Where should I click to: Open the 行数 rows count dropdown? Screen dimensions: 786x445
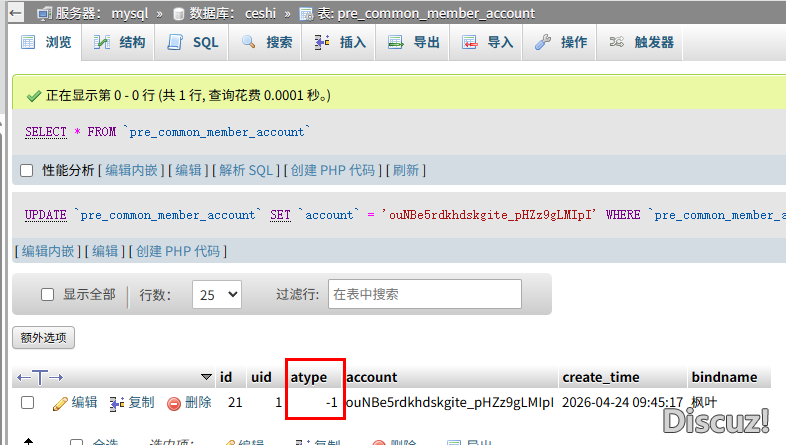coord(219,295)
